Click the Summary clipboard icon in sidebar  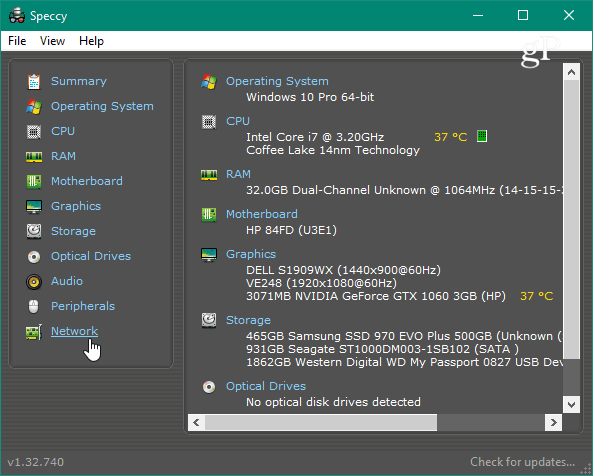coord(34,82)
